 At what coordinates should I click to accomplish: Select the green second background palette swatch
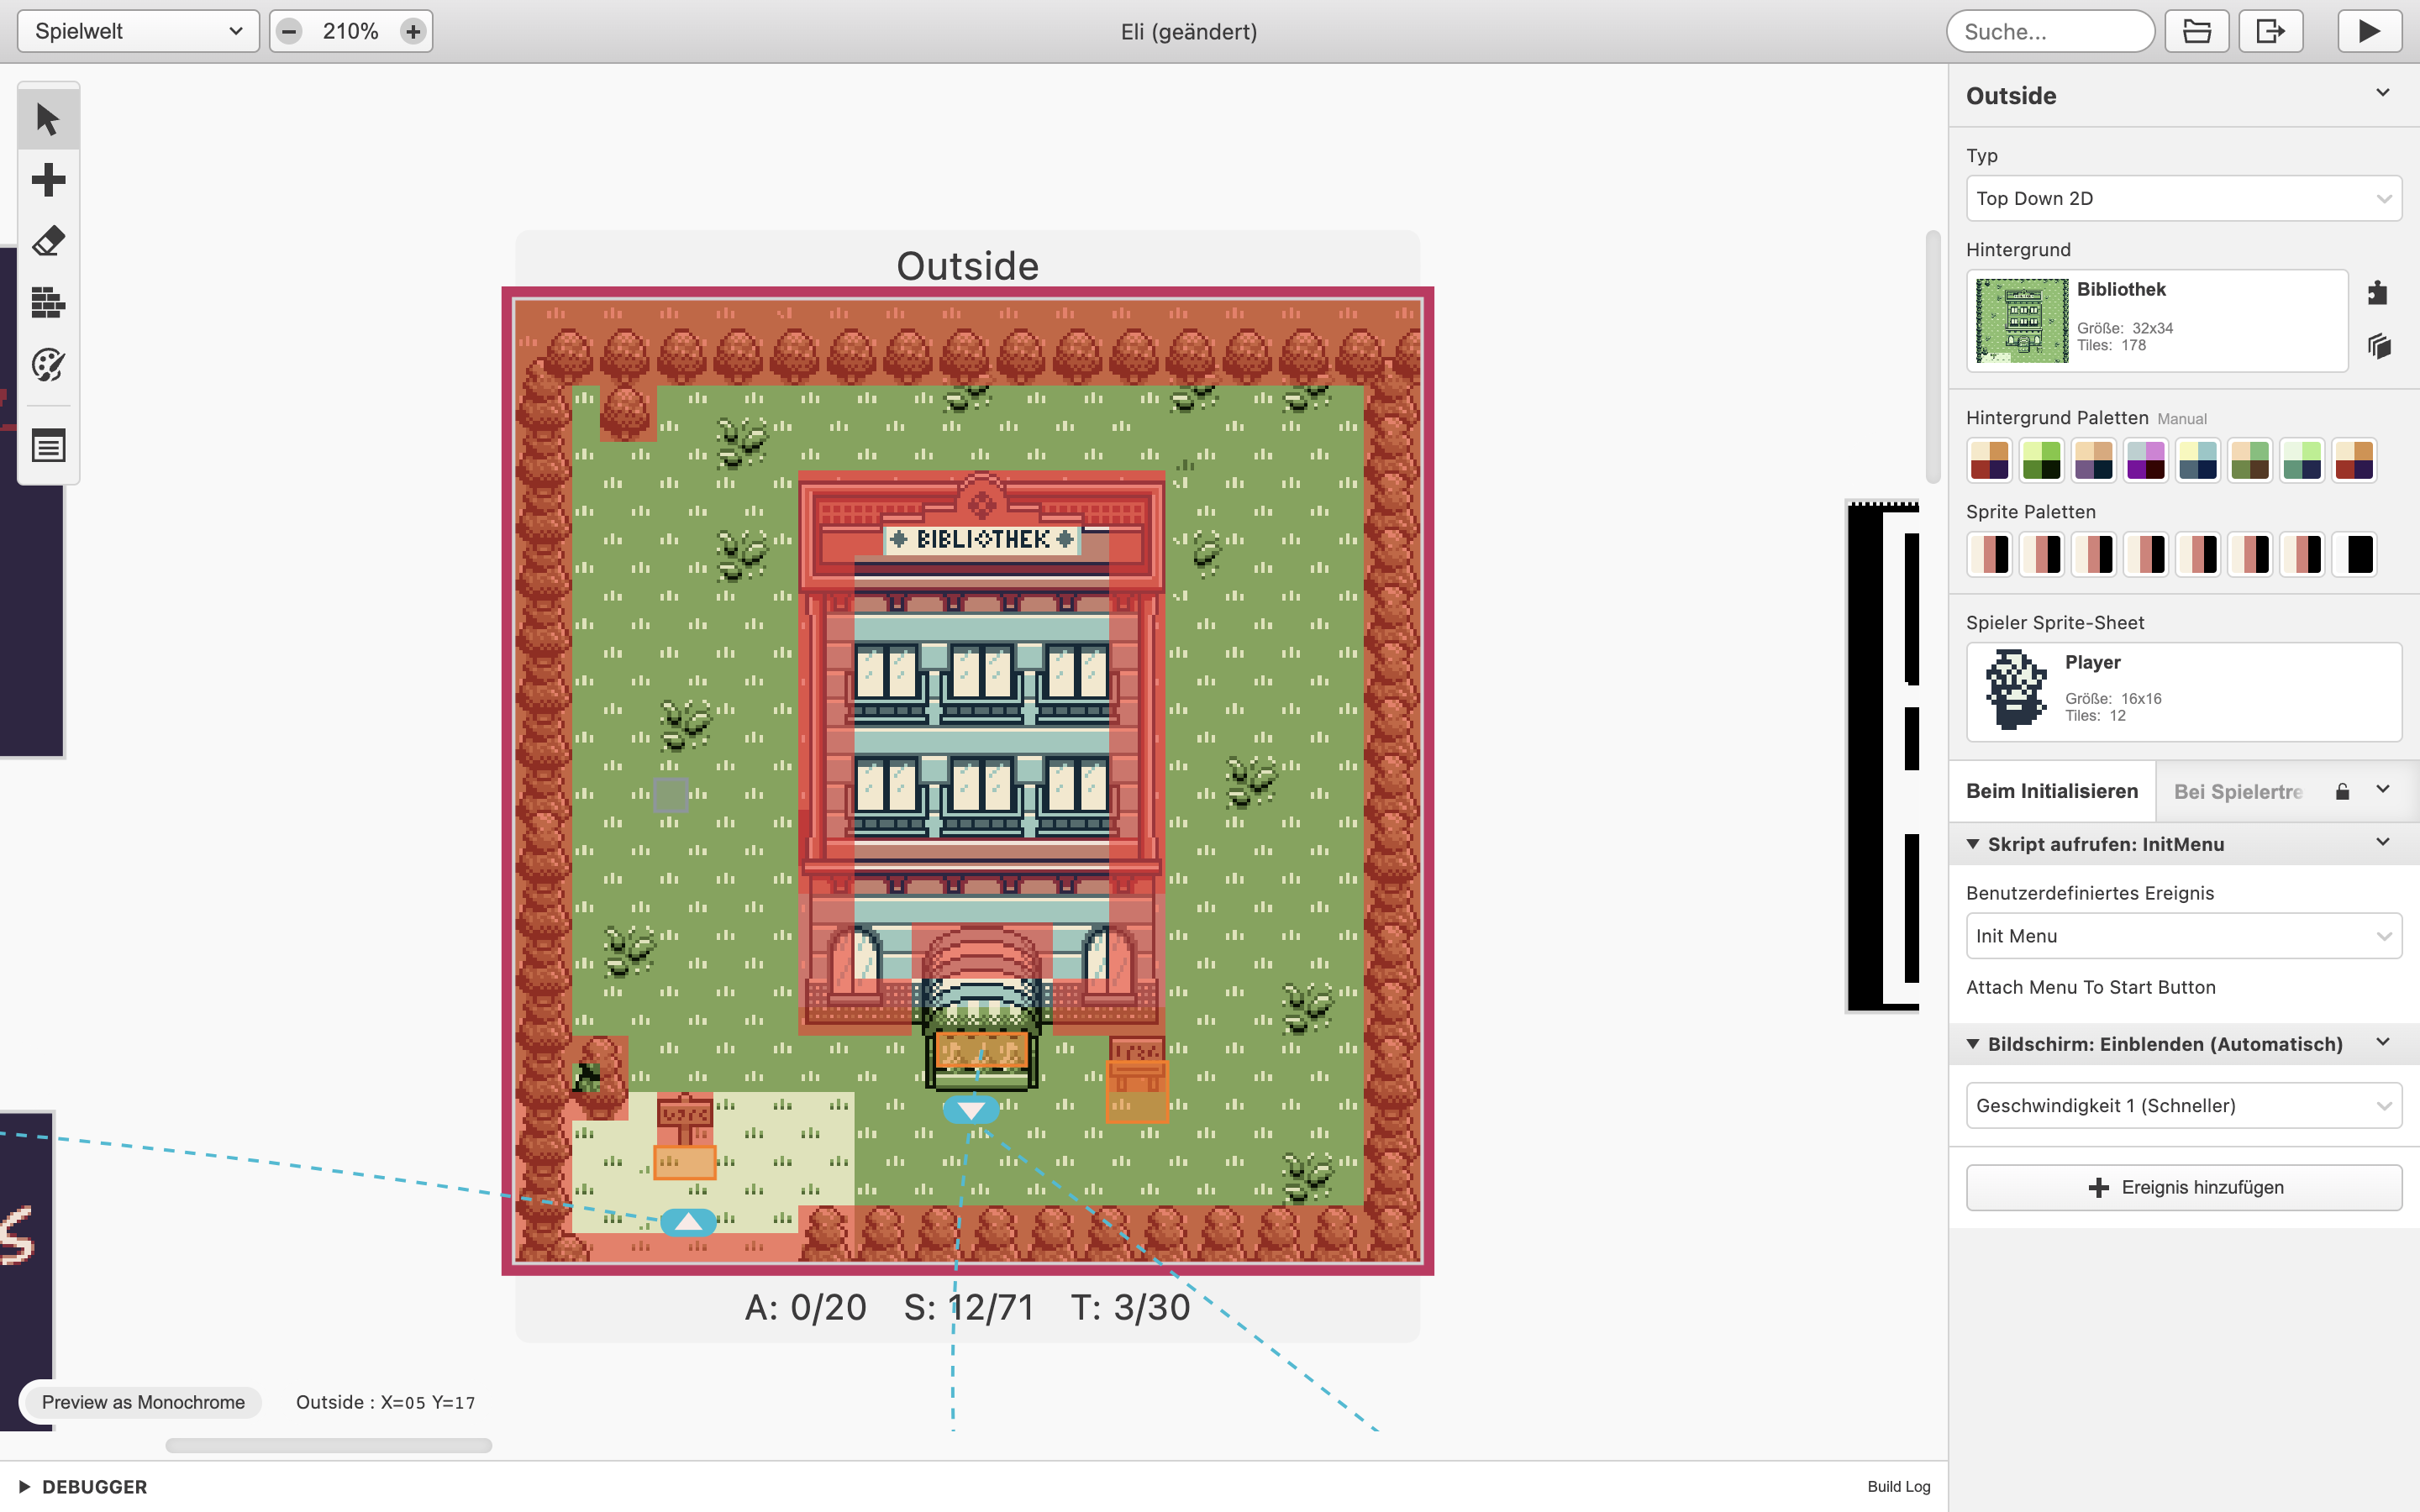pos(2041,460)
